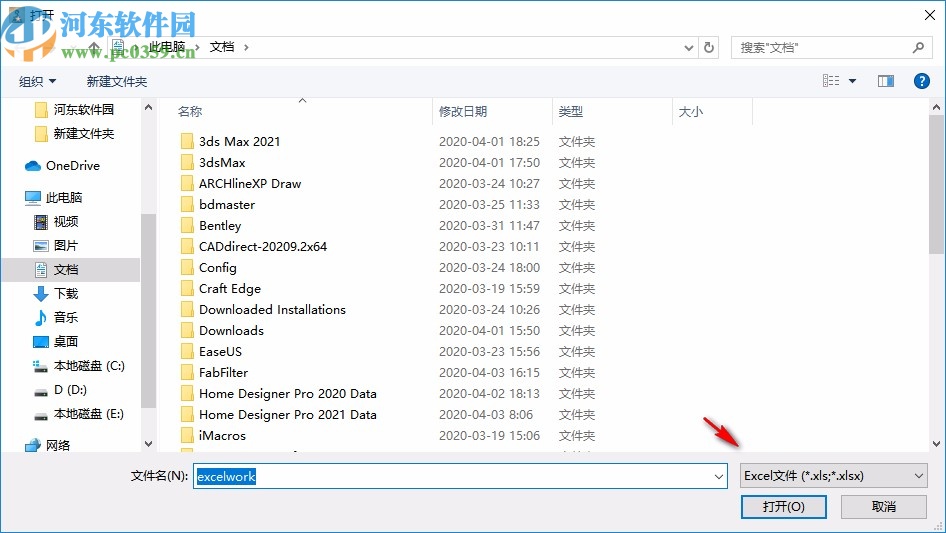Image resolution: width=946 pixels, height=533 pixels.
Task: Click the 此电脑 computer icon in sidebar
Action: click(x=33, y=197)
